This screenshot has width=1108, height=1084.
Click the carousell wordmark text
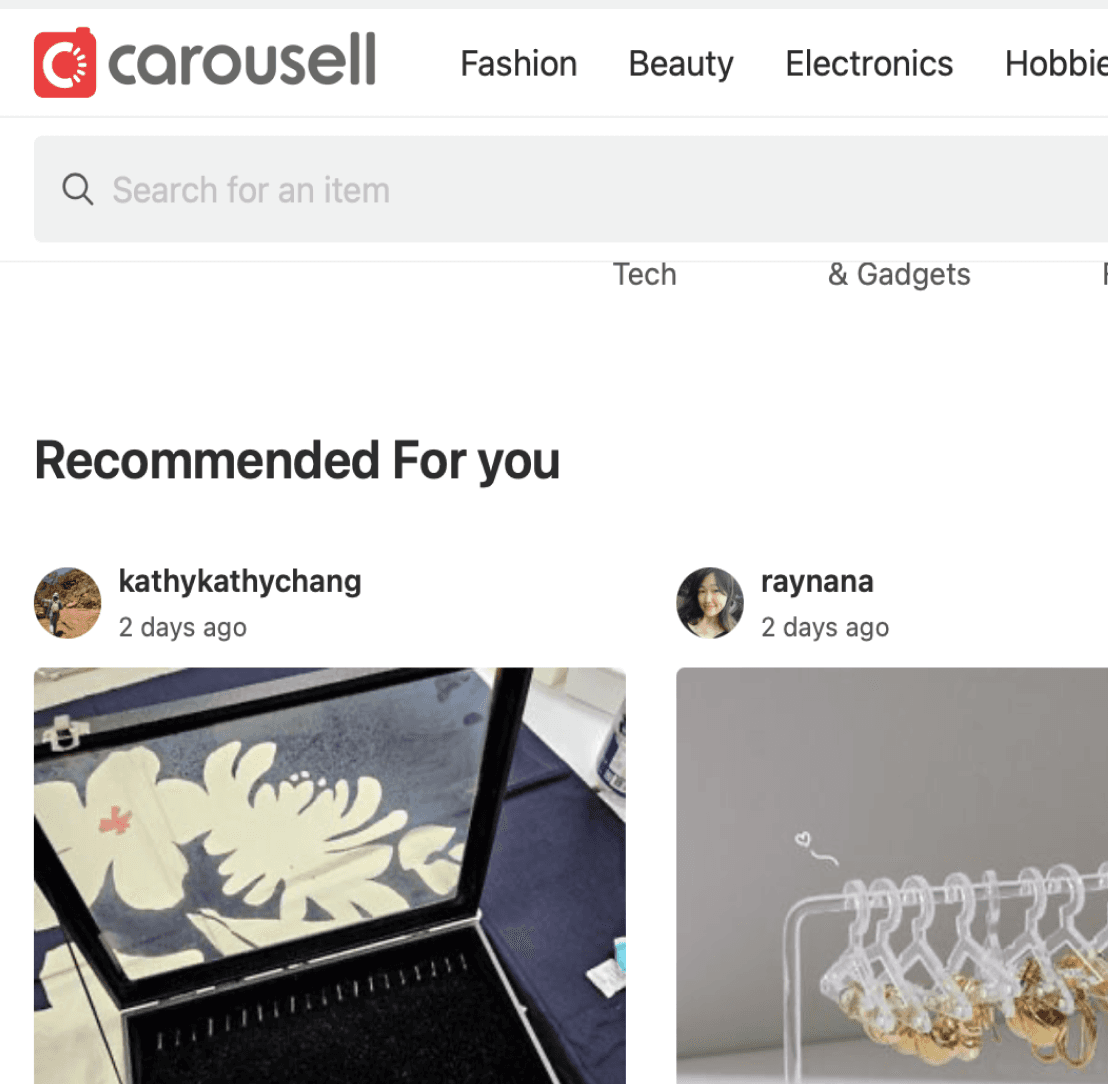(242, 61)
